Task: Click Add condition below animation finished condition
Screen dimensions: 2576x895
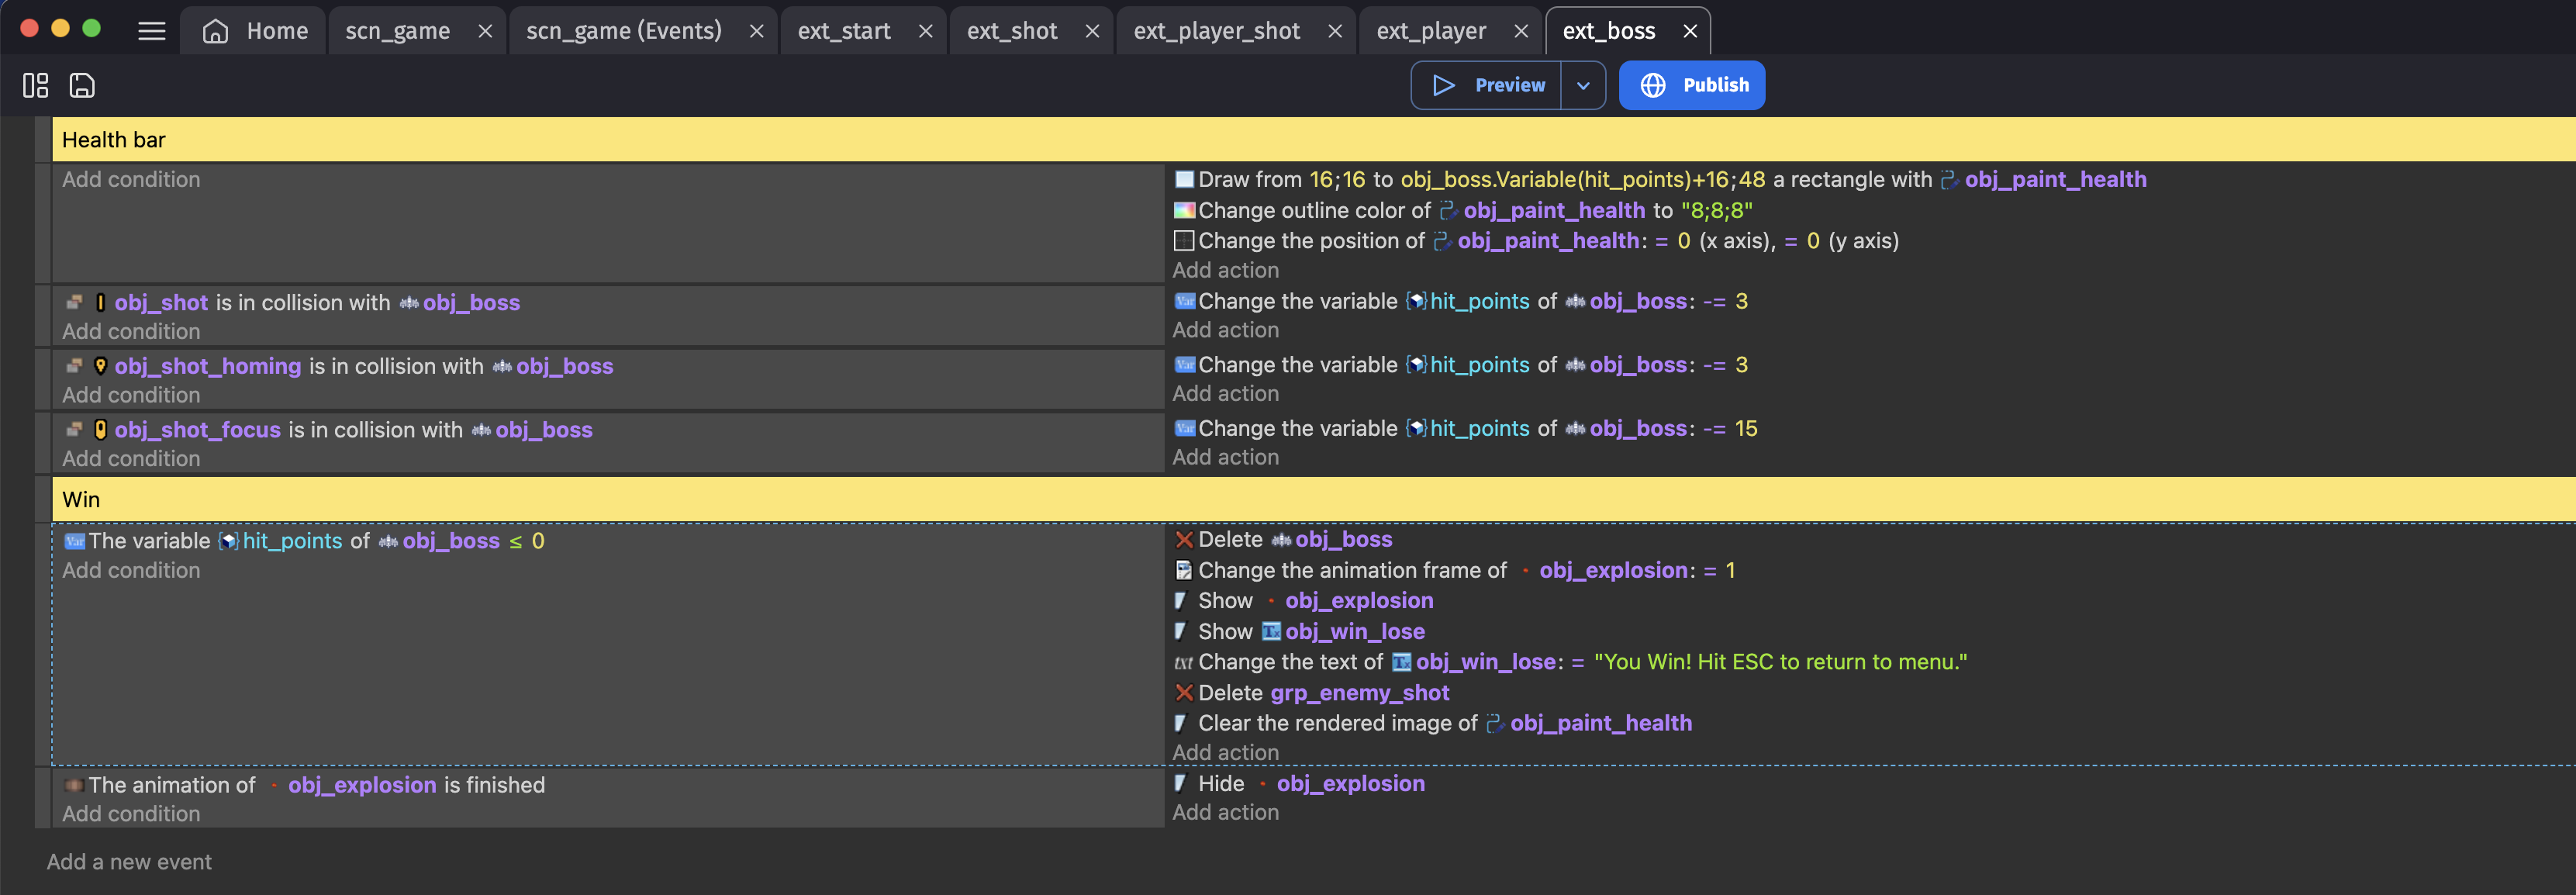Action: pyautogui.click(x=131, y=815)
